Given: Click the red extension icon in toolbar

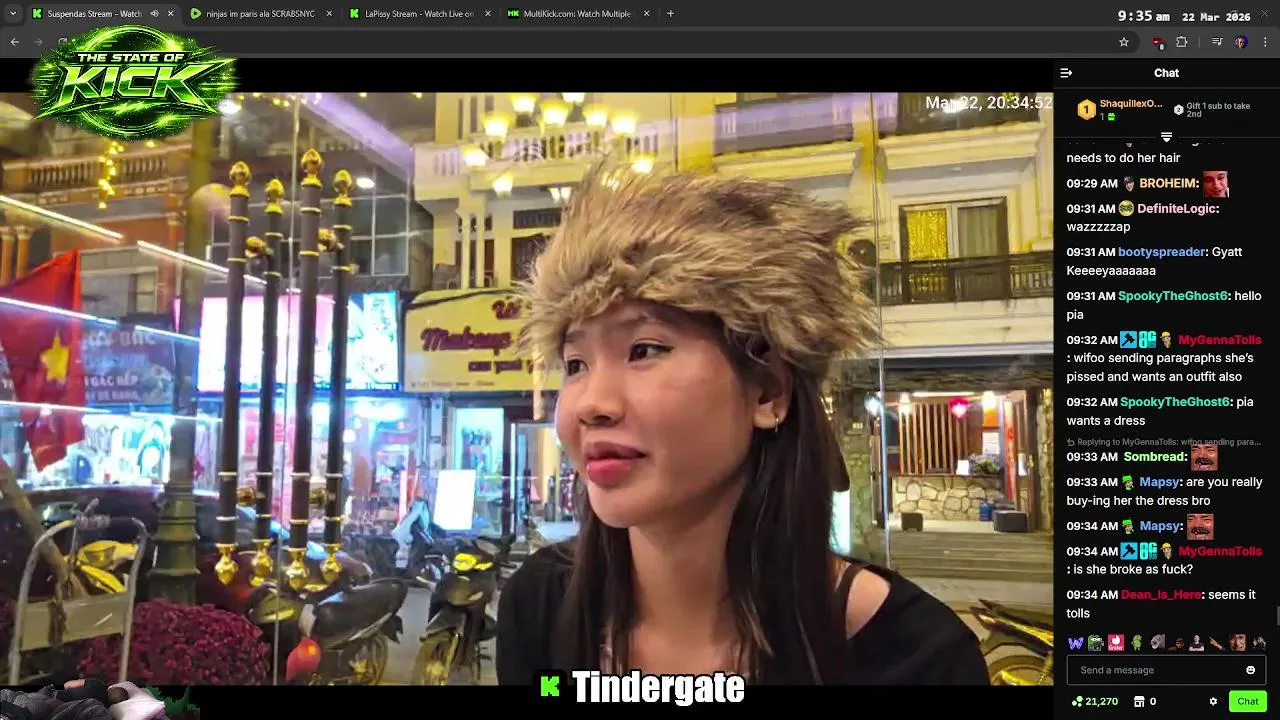Looking at the screenshot, I should coord(1158,42).
